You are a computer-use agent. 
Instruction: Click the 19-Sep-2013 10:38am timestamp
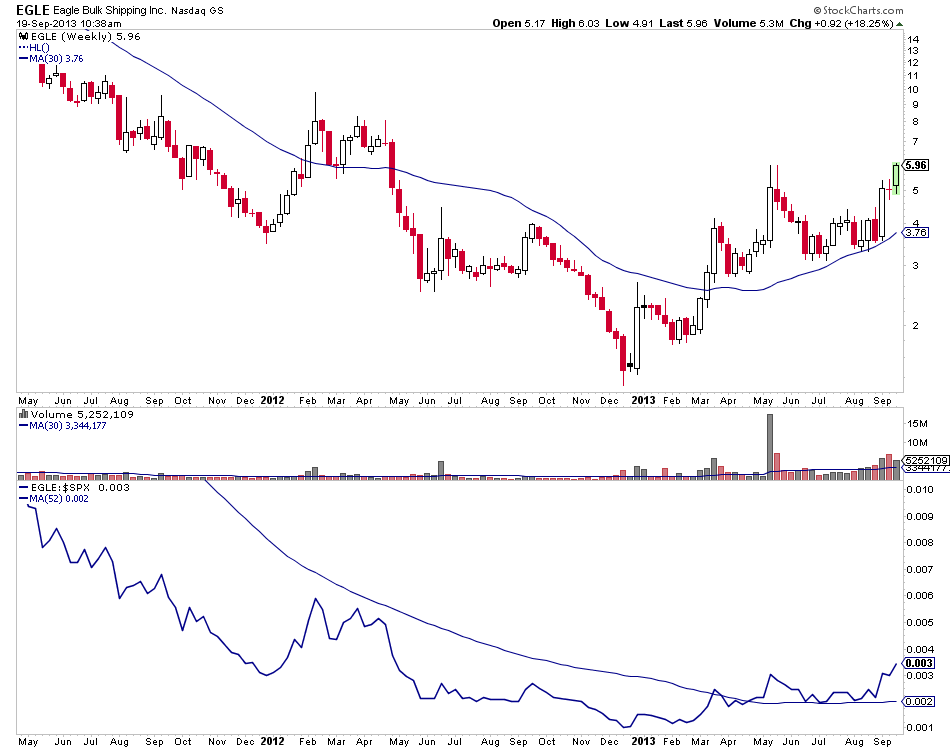pyautogui.click(x=68, y=24)
